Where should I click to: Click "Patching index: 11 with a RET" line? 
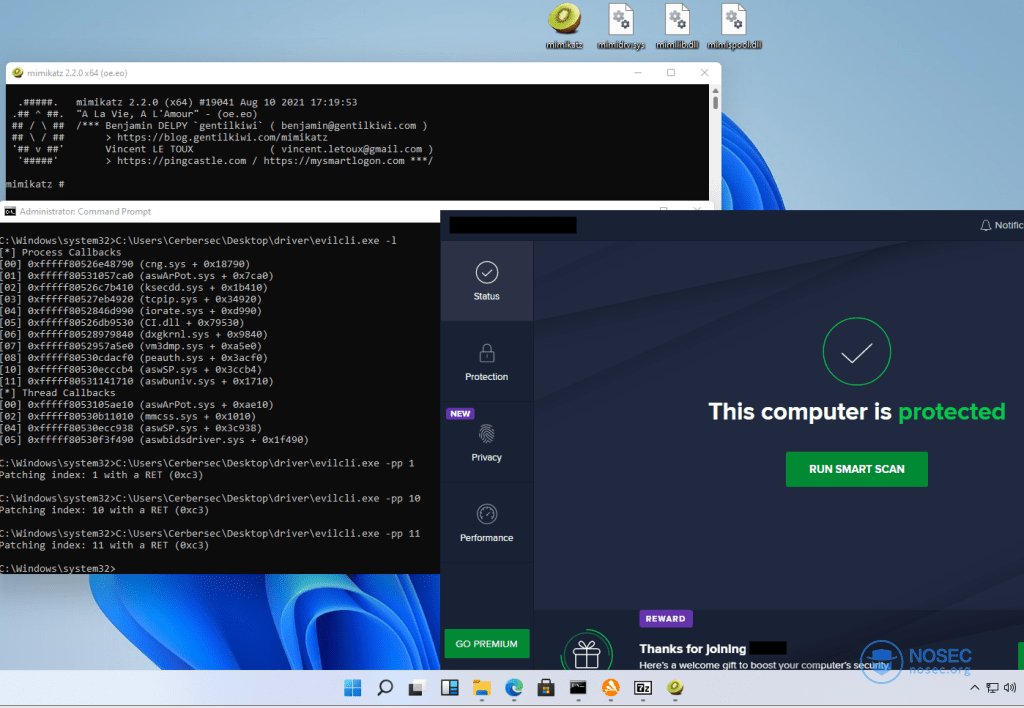click(104, 545)
